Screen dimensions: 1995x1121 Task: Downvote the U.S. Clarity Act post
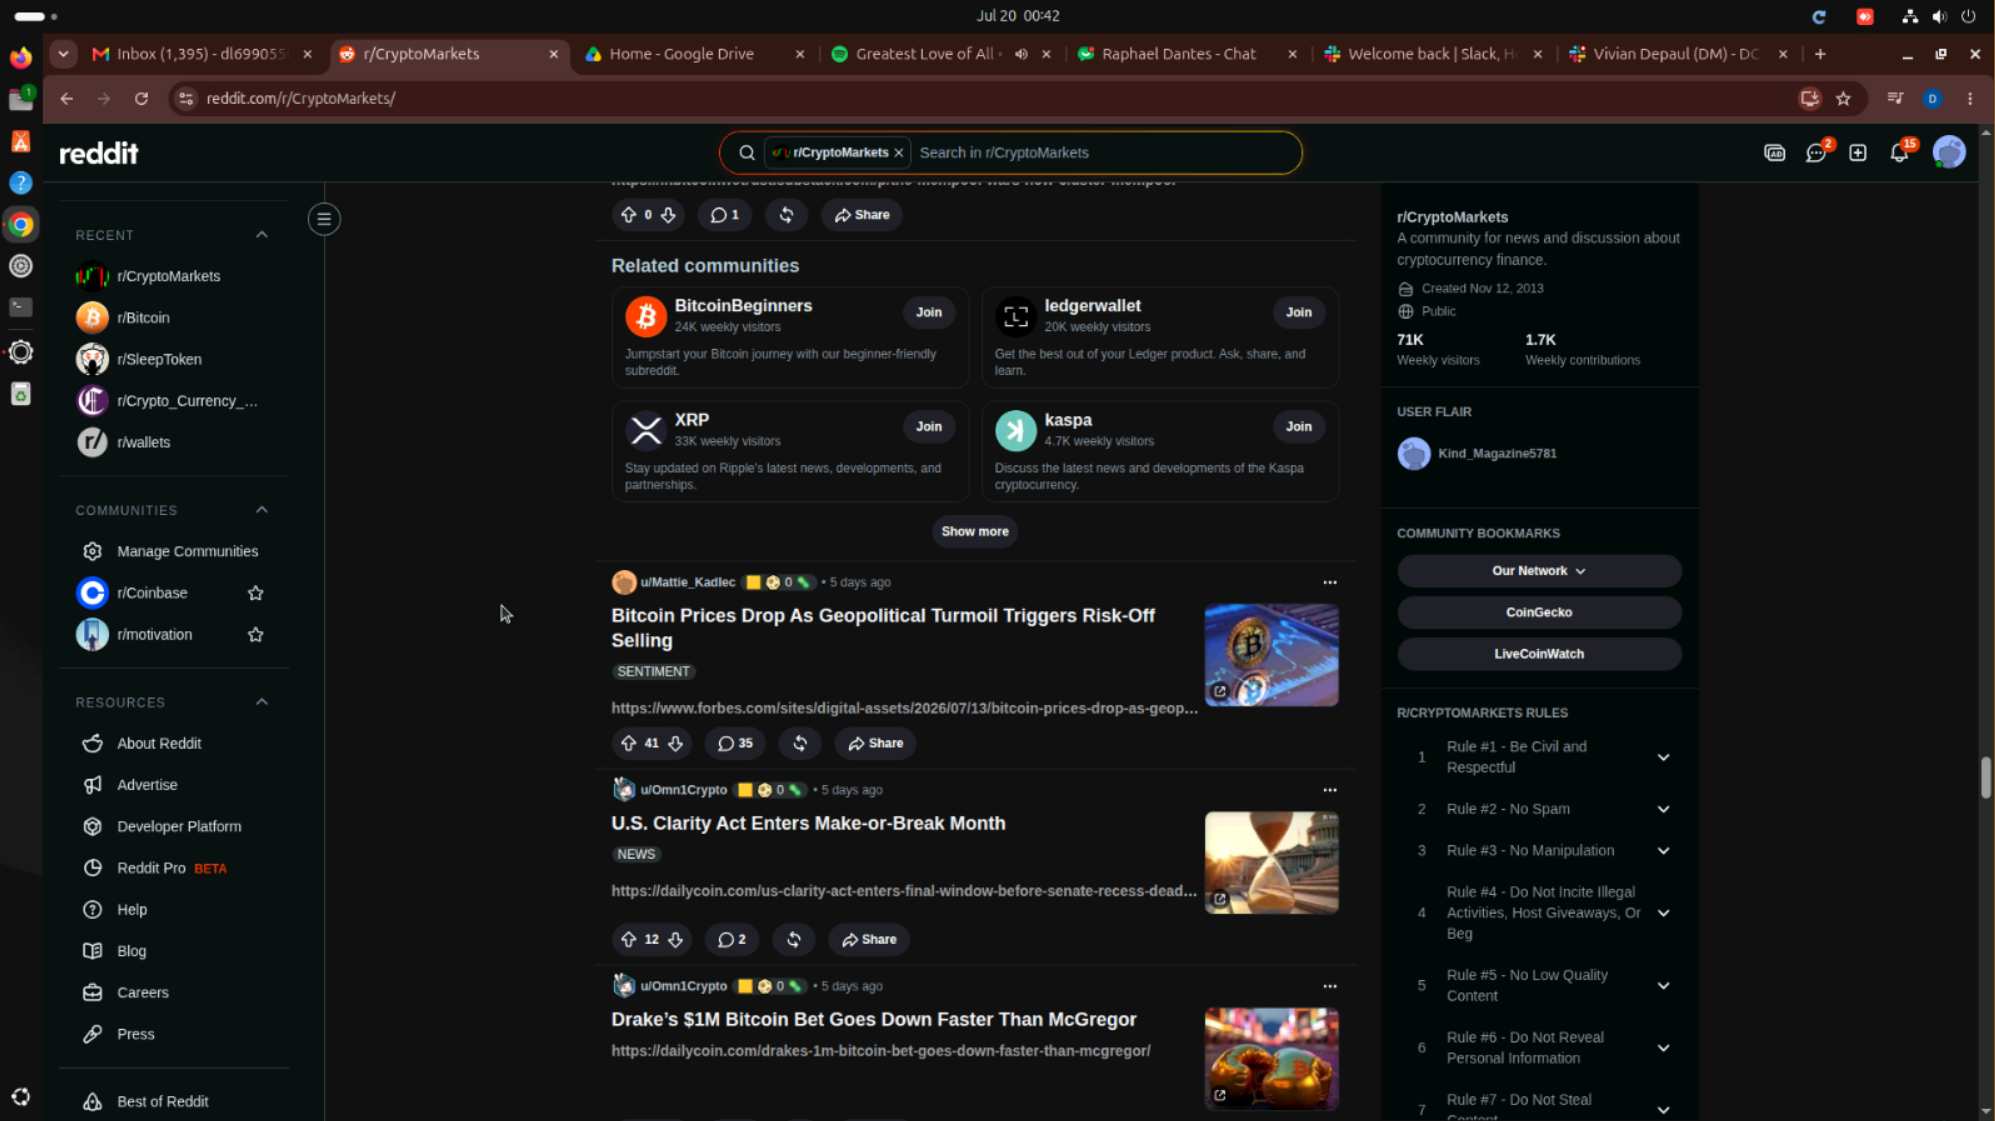coord(676,939)
